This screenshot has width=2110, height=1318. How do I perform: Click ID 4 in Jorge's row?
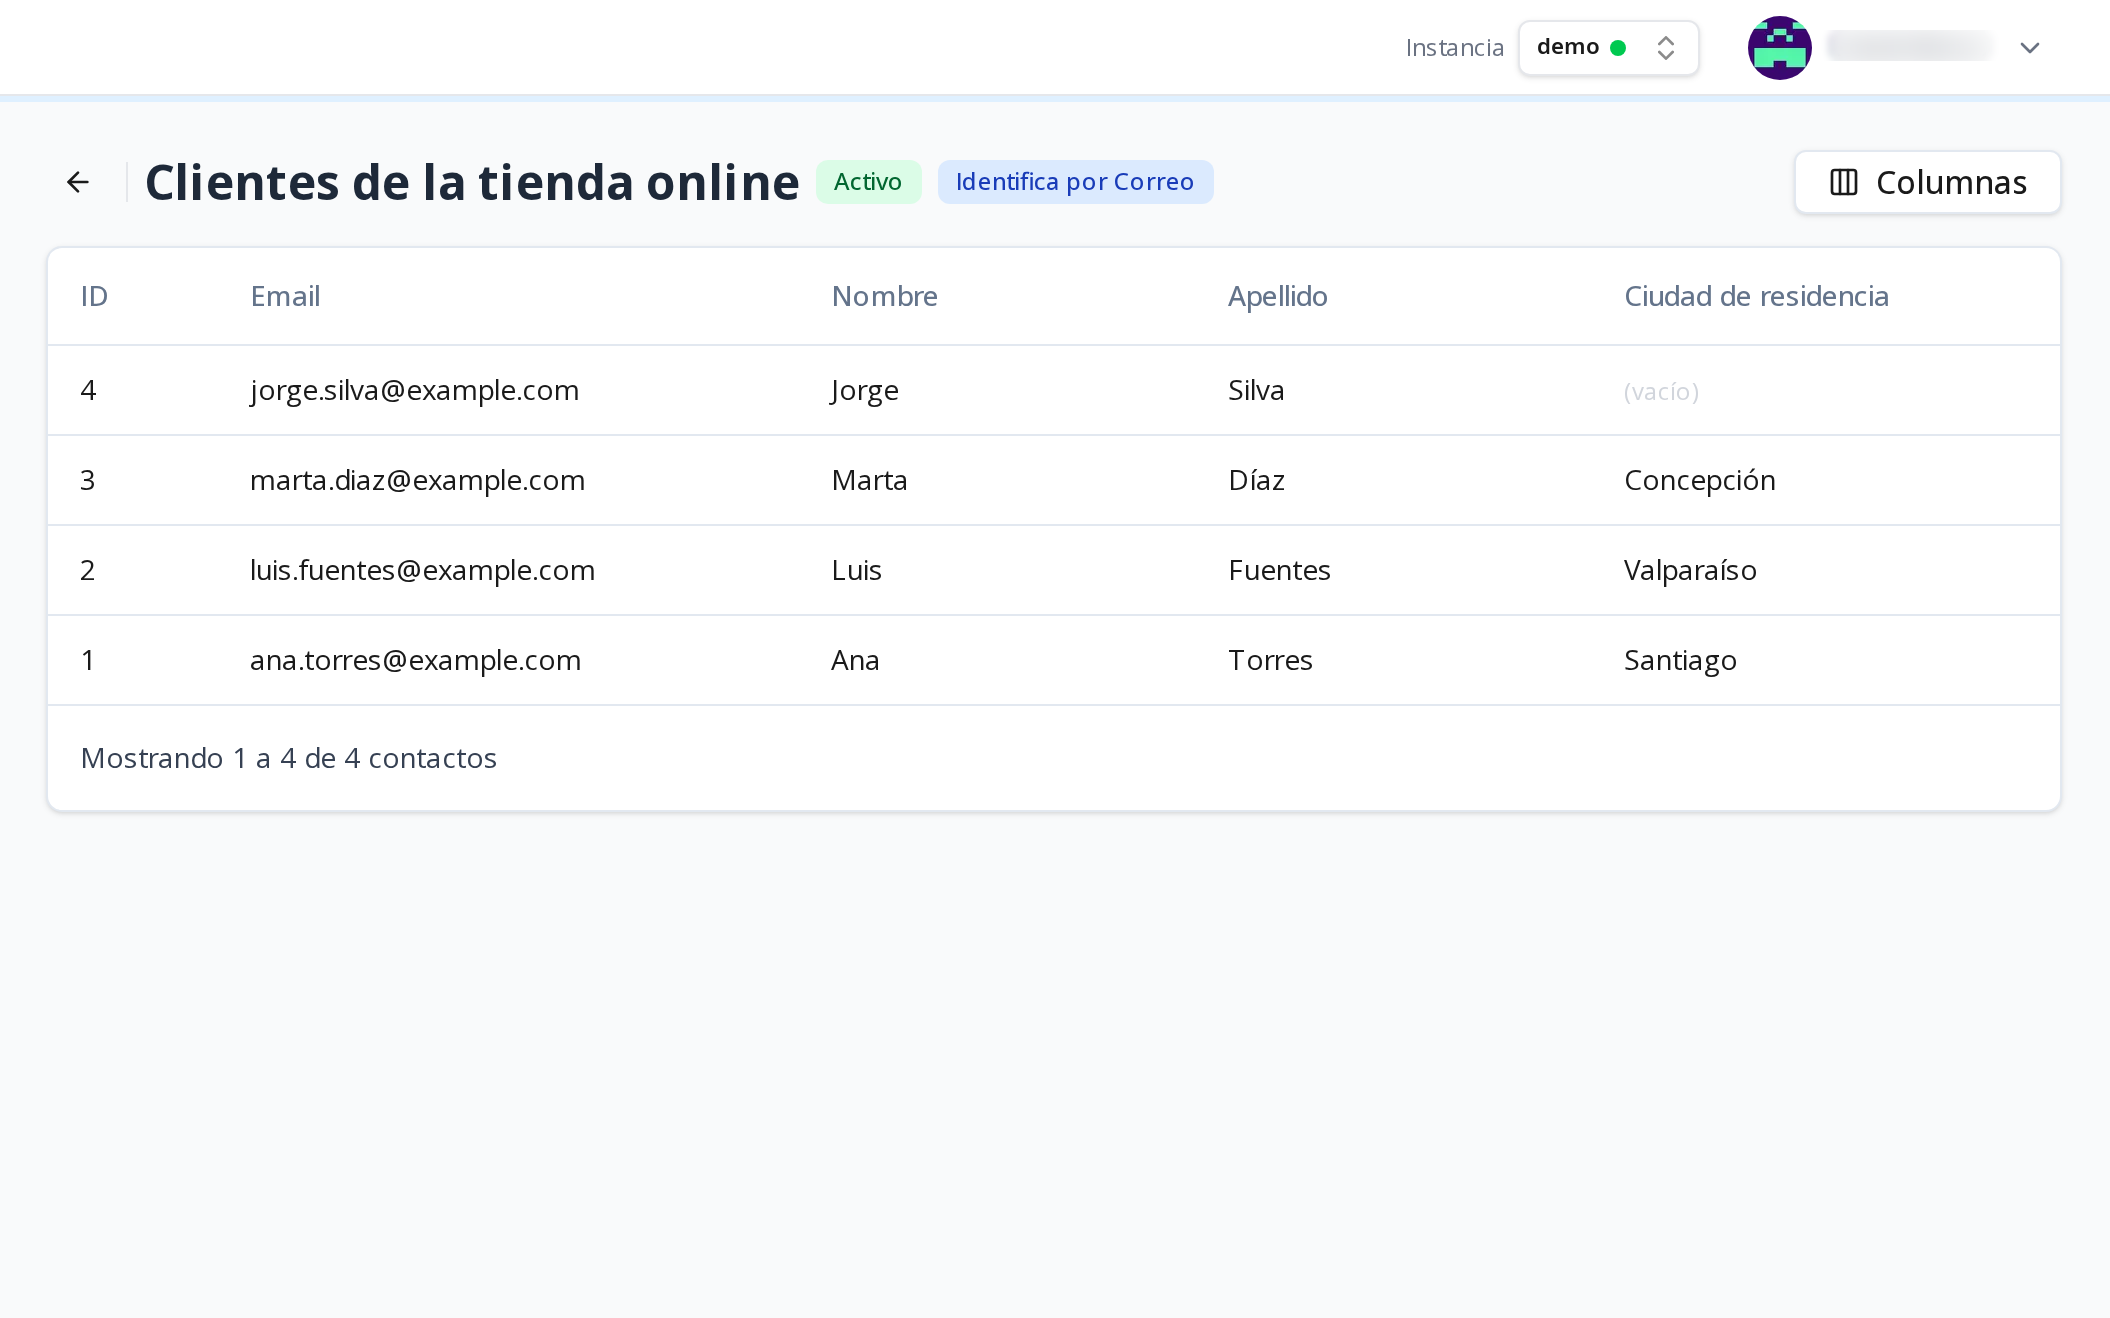(88, 390)
